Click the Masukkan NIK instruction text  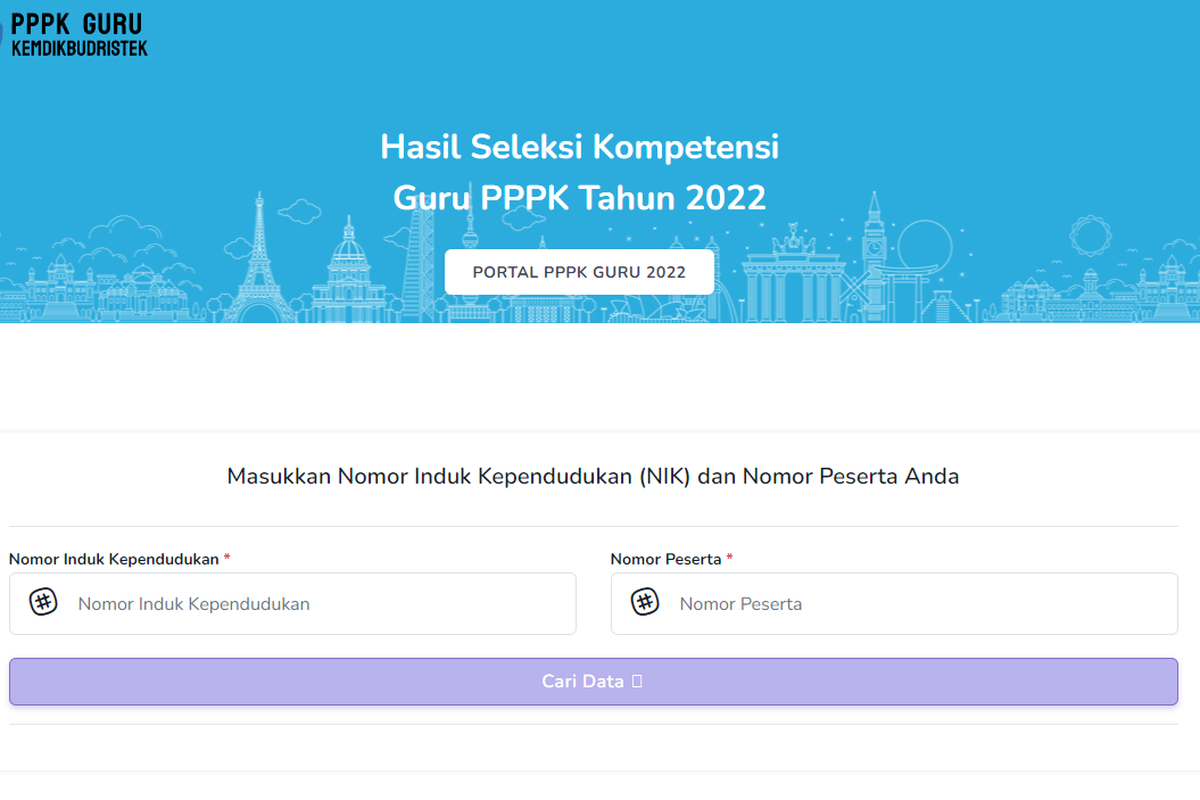[593, 476]
